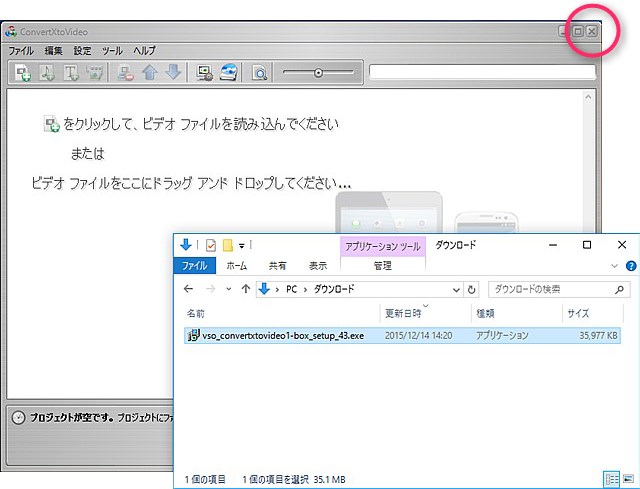Open the ホーム ribbon tab

tap(237, 266)
